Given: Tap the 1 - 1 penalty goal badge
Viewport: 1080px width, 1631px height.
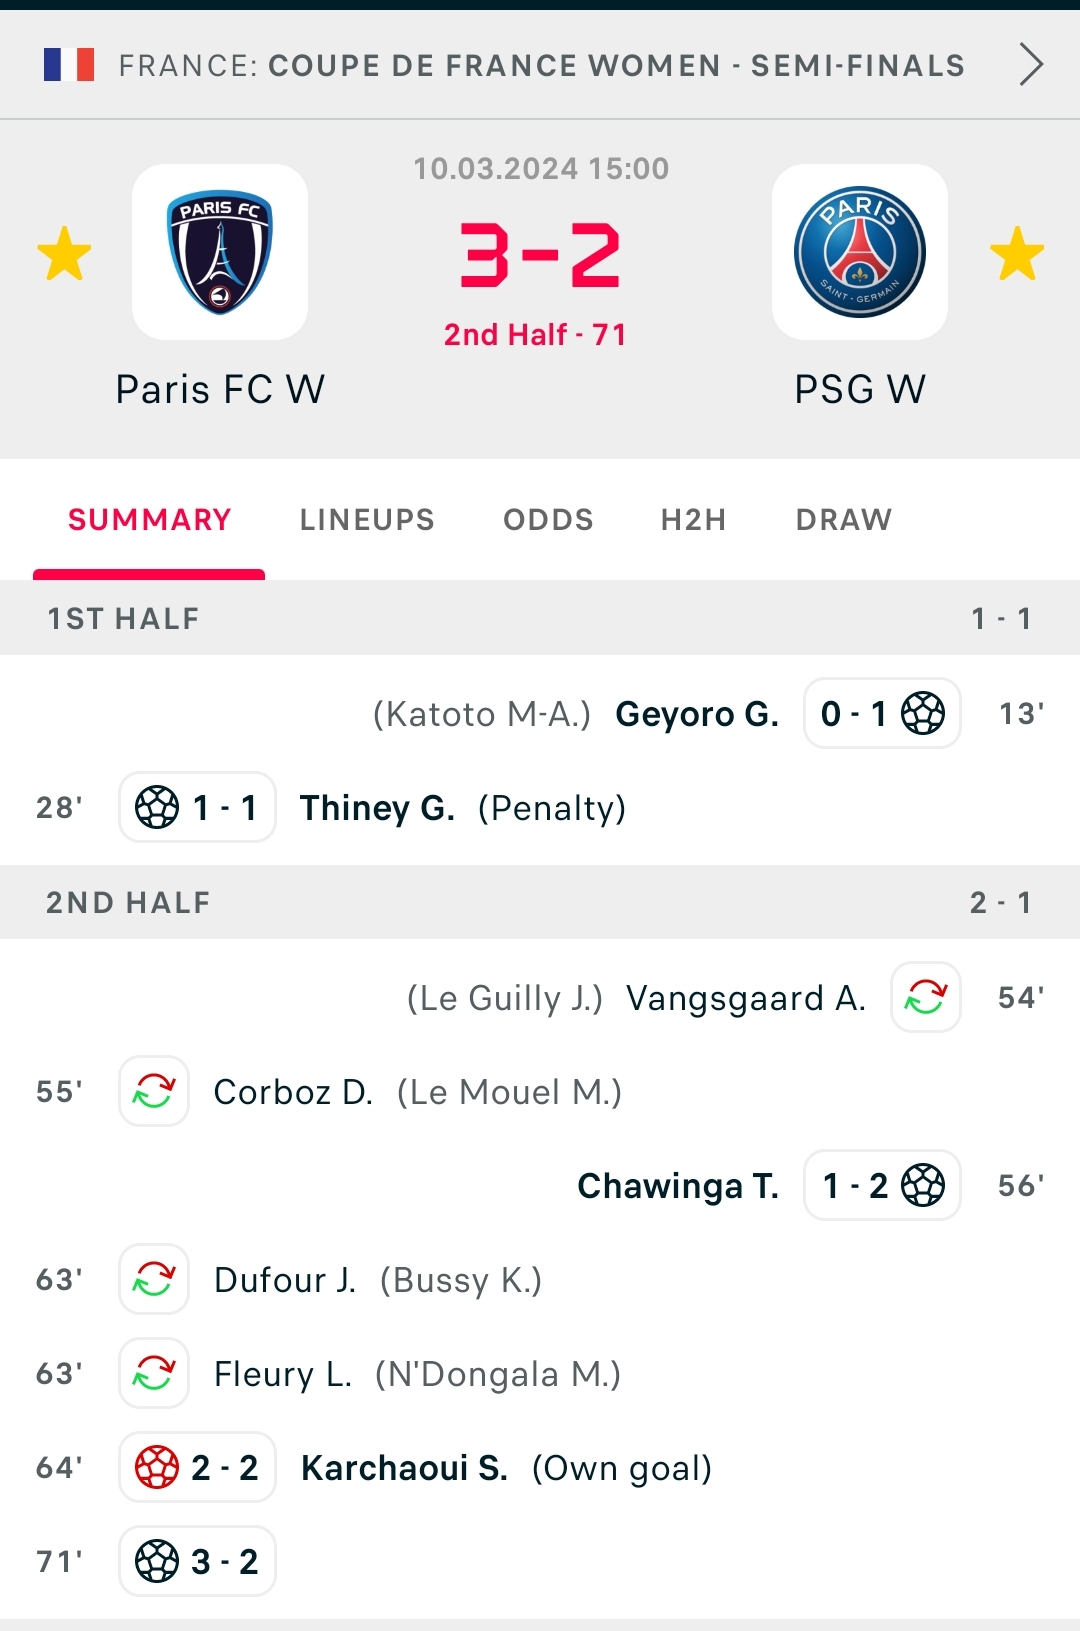Looking at the screenshot, I should pyautogui.click(x=197, y=807).
